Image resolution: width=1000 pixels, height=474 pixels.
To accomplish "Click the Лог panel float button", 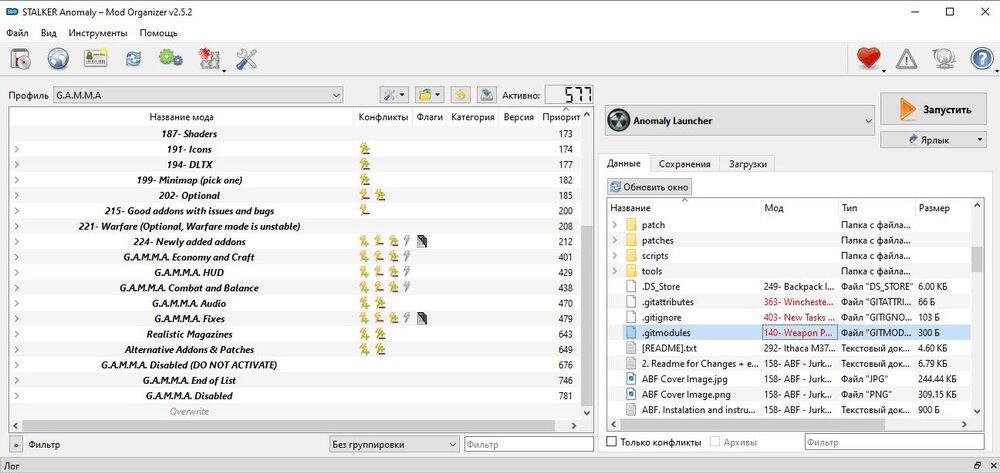I will point(978,466).
